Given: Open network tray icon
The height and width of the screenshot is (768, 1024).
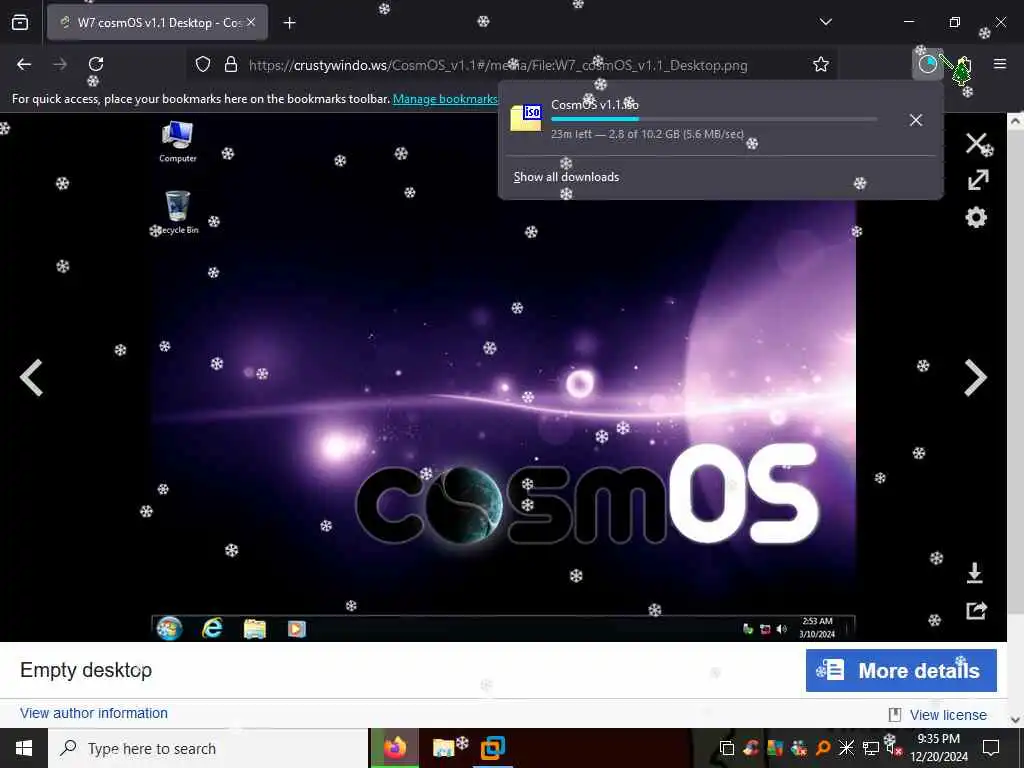Looking at the screenshot, I should (871, 748).
